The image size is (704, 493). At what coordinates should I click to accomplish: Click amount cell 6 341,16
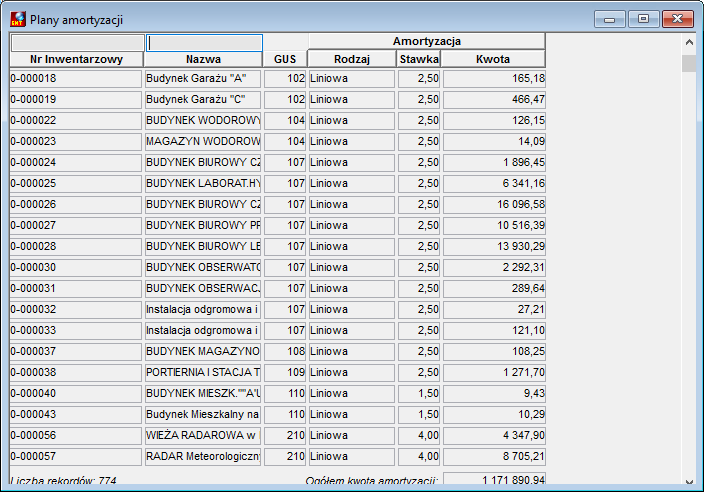point(494,184)
